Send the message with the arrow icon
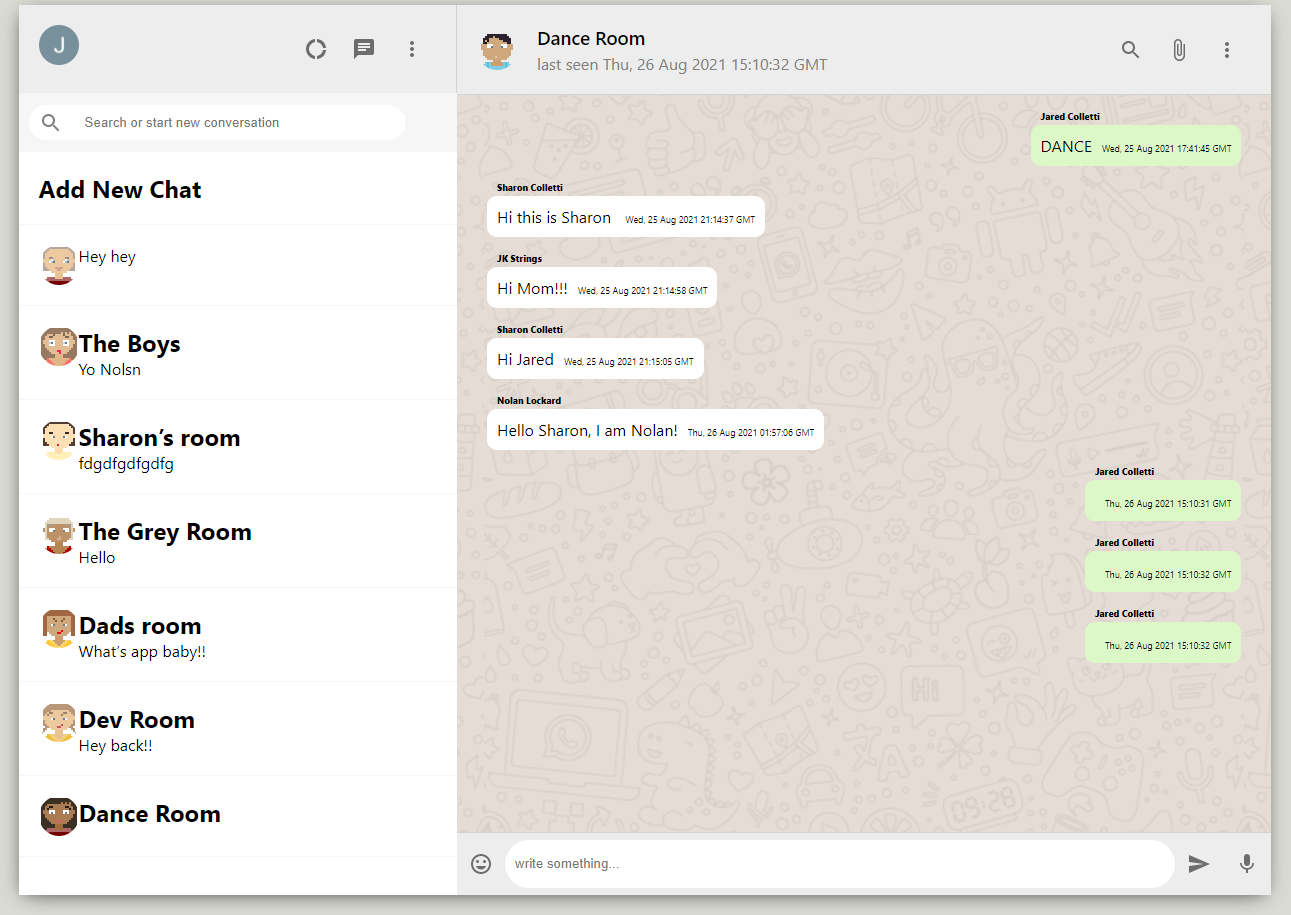This screenshot has height=915, width=1291. coord(1199,864)
